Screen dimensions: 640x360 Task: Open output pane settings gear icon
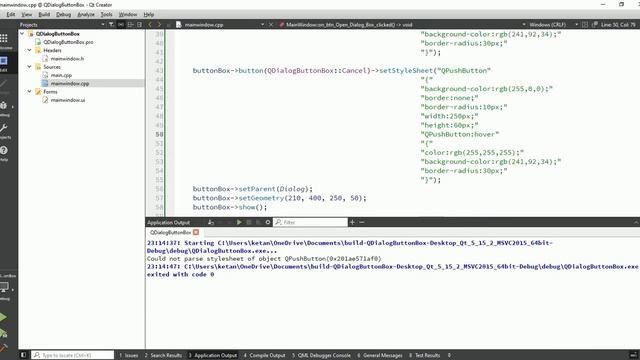[x=268, y=222]
